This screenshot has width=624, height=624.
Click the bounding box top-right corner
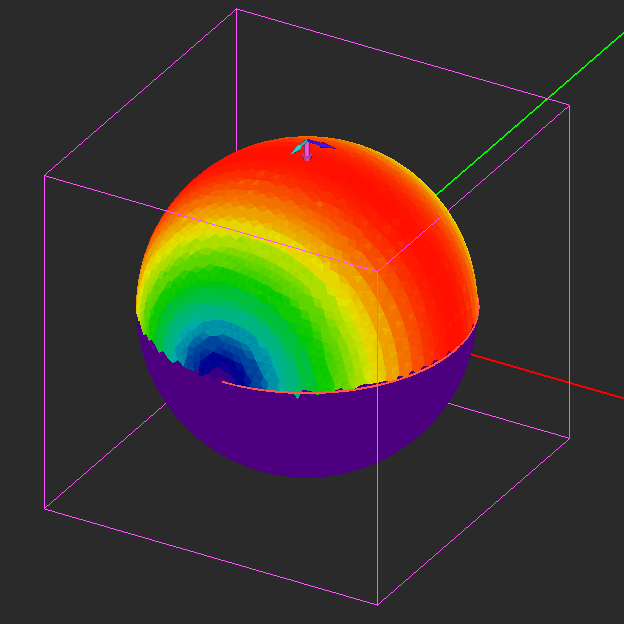569,105
